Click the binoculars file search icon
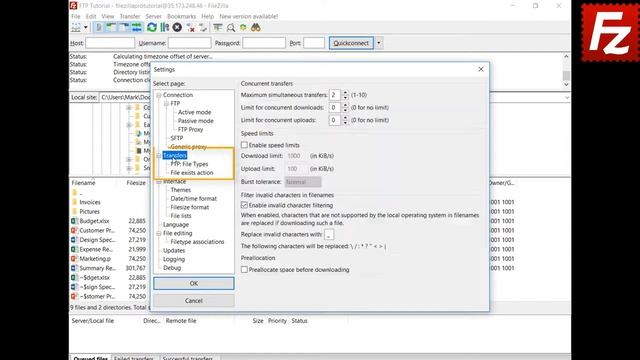 click(256, 27)
